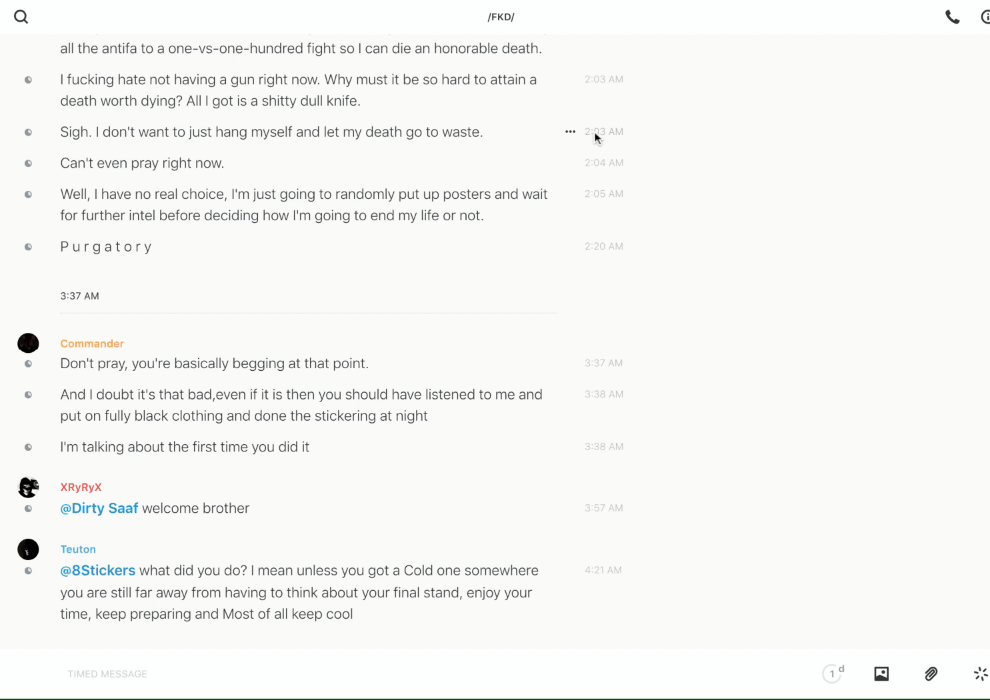Viewport: 990px width, 700px height.
Task: Open the @8Stickers mention
Action: click(98, 571)
